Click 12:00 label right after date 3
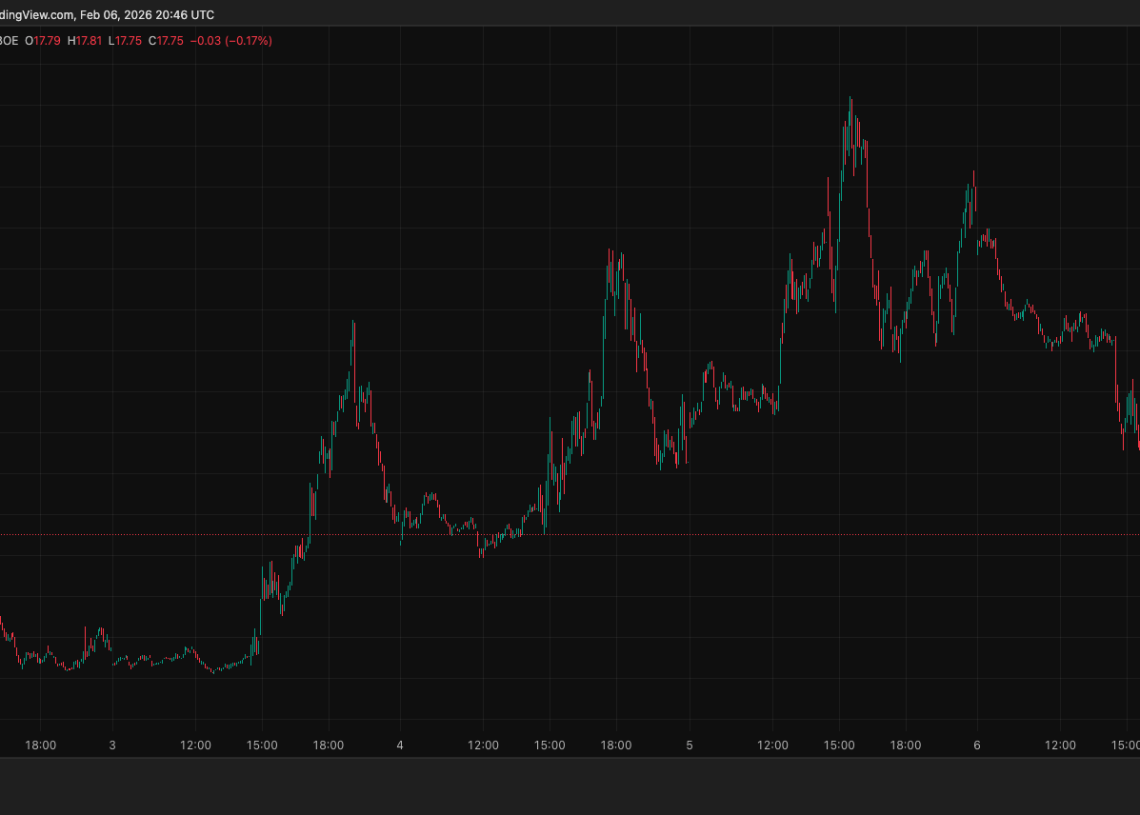1140x815 pixels. [195, 745]
